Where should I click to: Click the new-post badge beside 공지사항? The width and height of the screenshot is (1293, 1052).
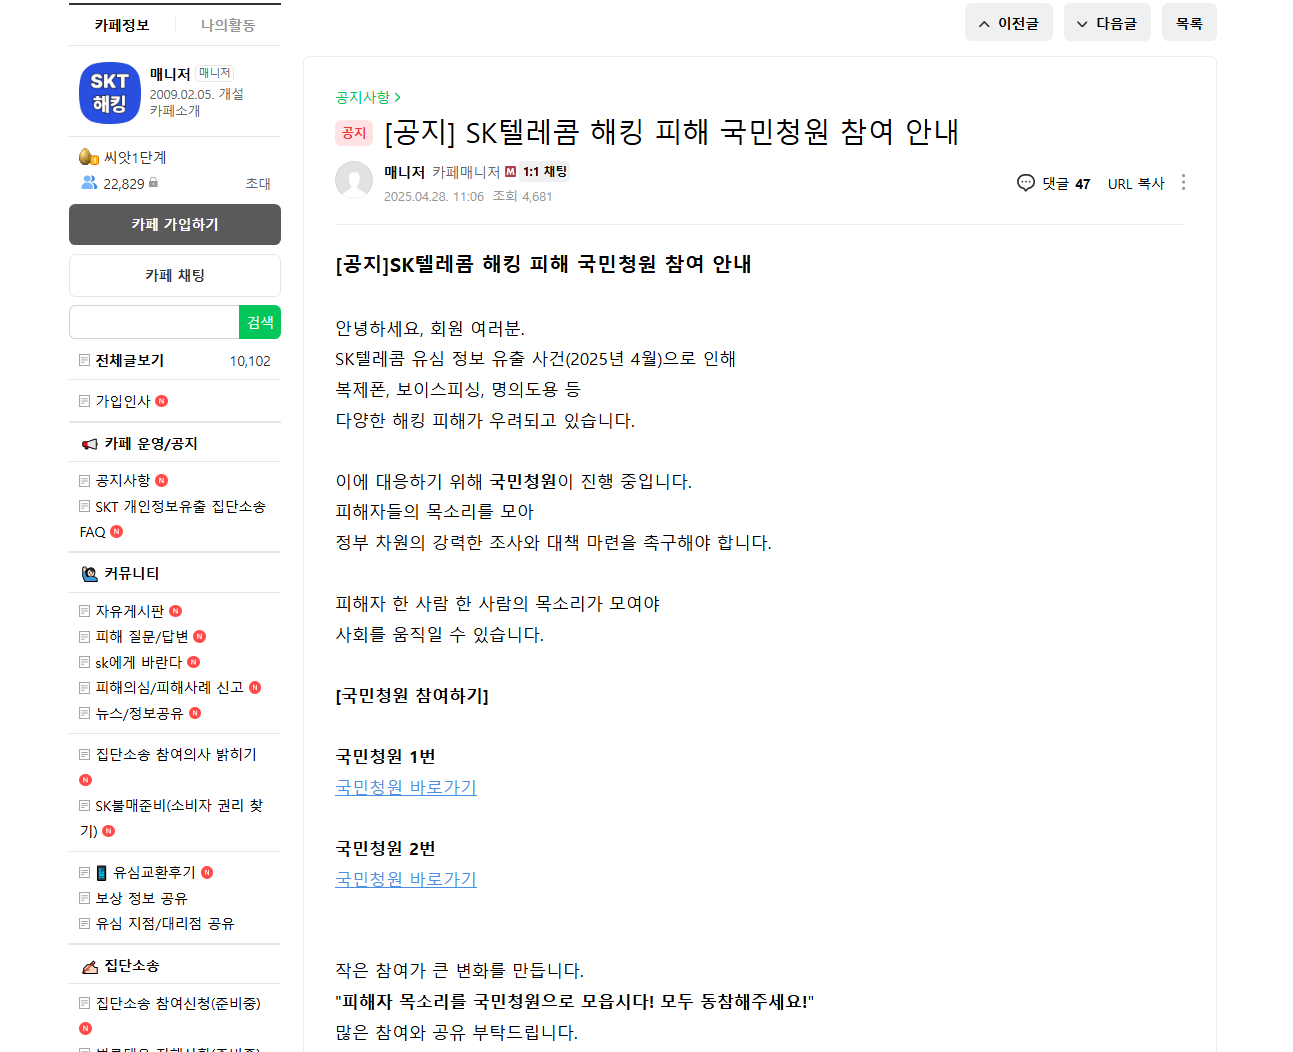pyautogui.click(x=162, y=481)
